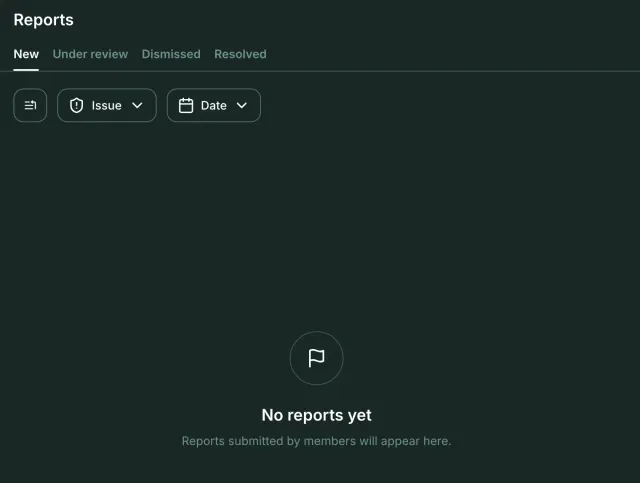The height and width of the screenshot is (483, 640).
Task: Click the sort order icon button
Action: pos(30,105)
